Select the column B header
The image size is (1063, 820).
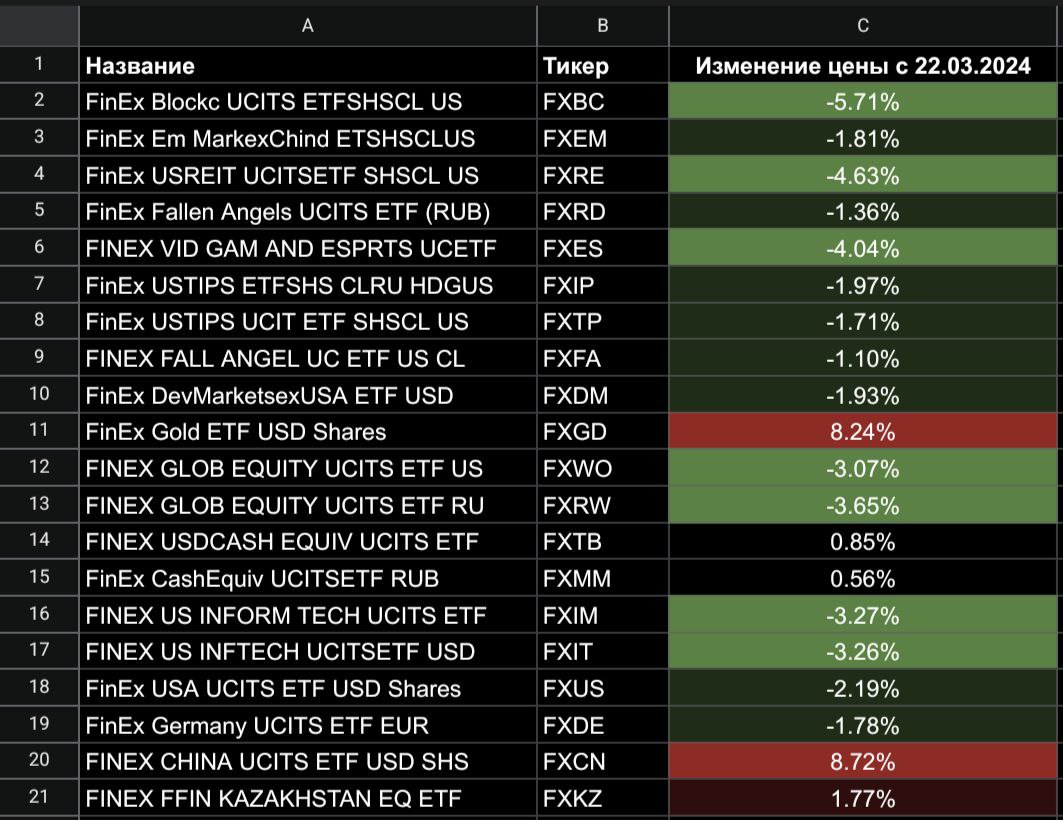tap(601, 27)
